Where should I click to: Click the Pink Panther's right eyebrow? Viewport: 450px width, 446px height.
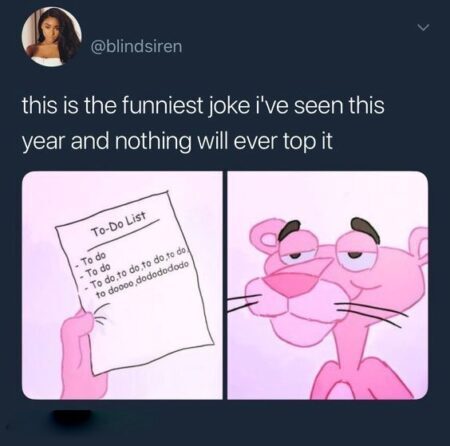(x=366, y=228)
